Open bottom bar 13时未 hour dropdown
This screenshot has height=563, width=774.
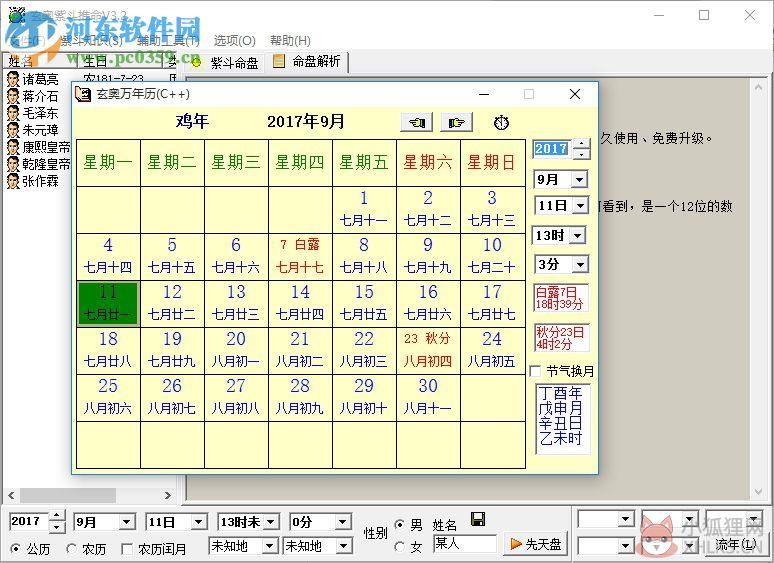[x=271, y=522]
